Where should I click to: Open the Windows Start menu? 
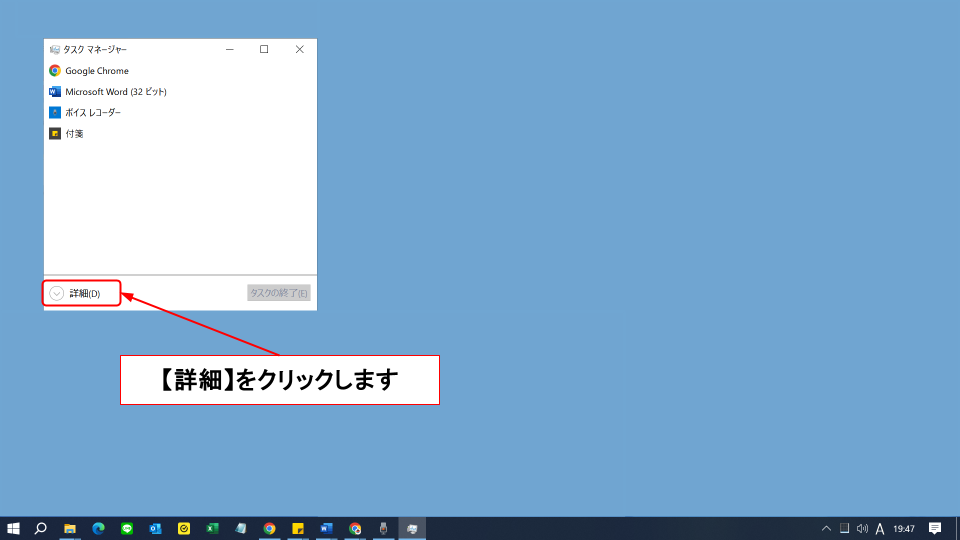tap(14, 528)
